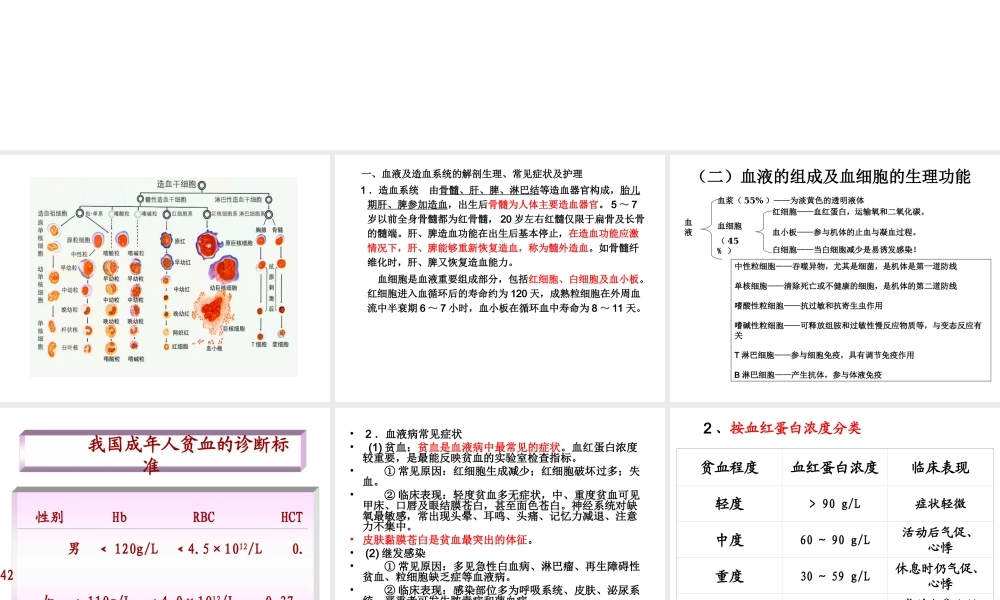Open the 2.血液病常见症状 slide thumbnail
The width and height of the screenshot is (1000, 600).
click(499, 504)
